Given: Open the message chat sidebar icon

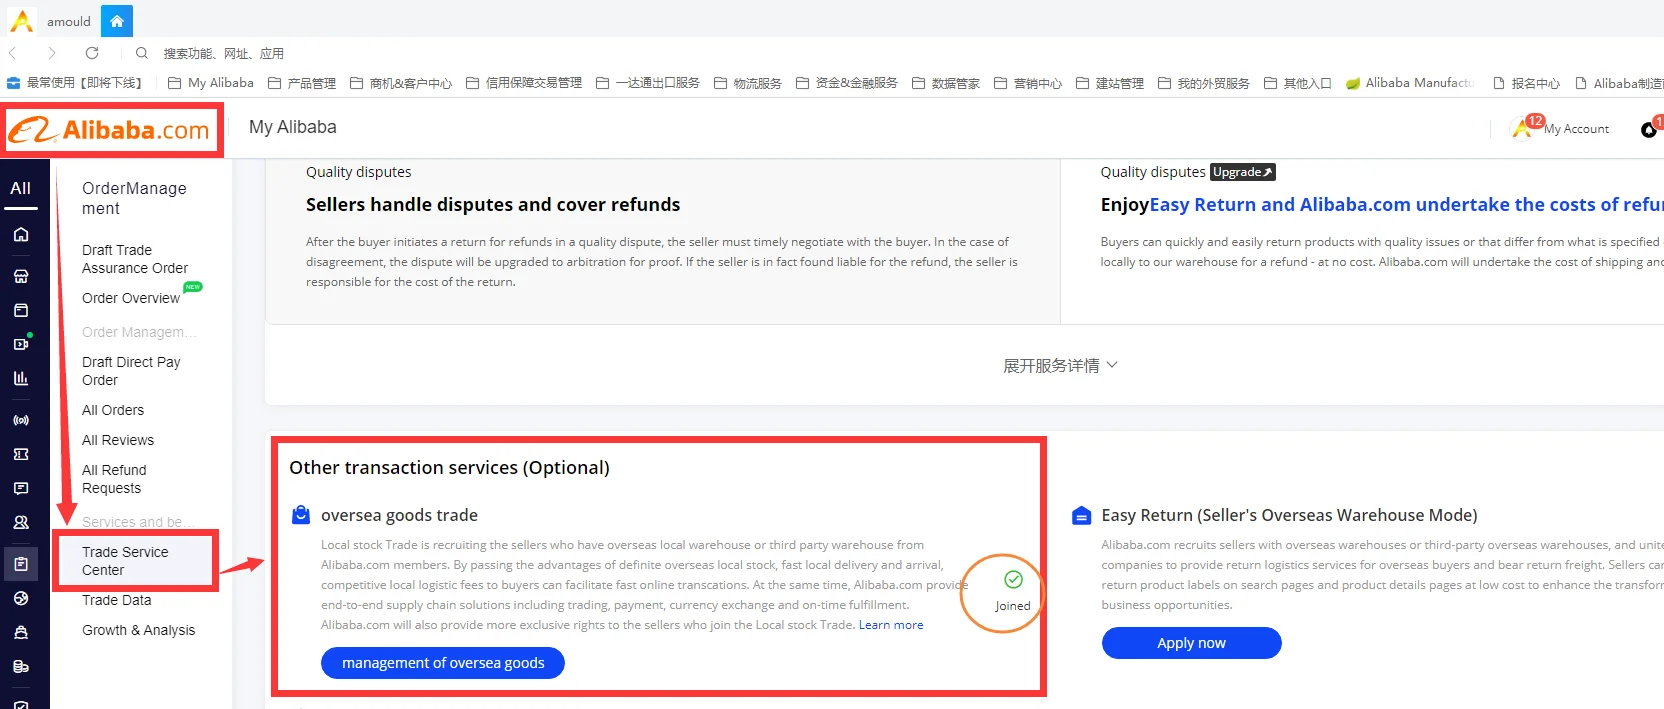Looking at the screenshot, I should pos(21,488).
